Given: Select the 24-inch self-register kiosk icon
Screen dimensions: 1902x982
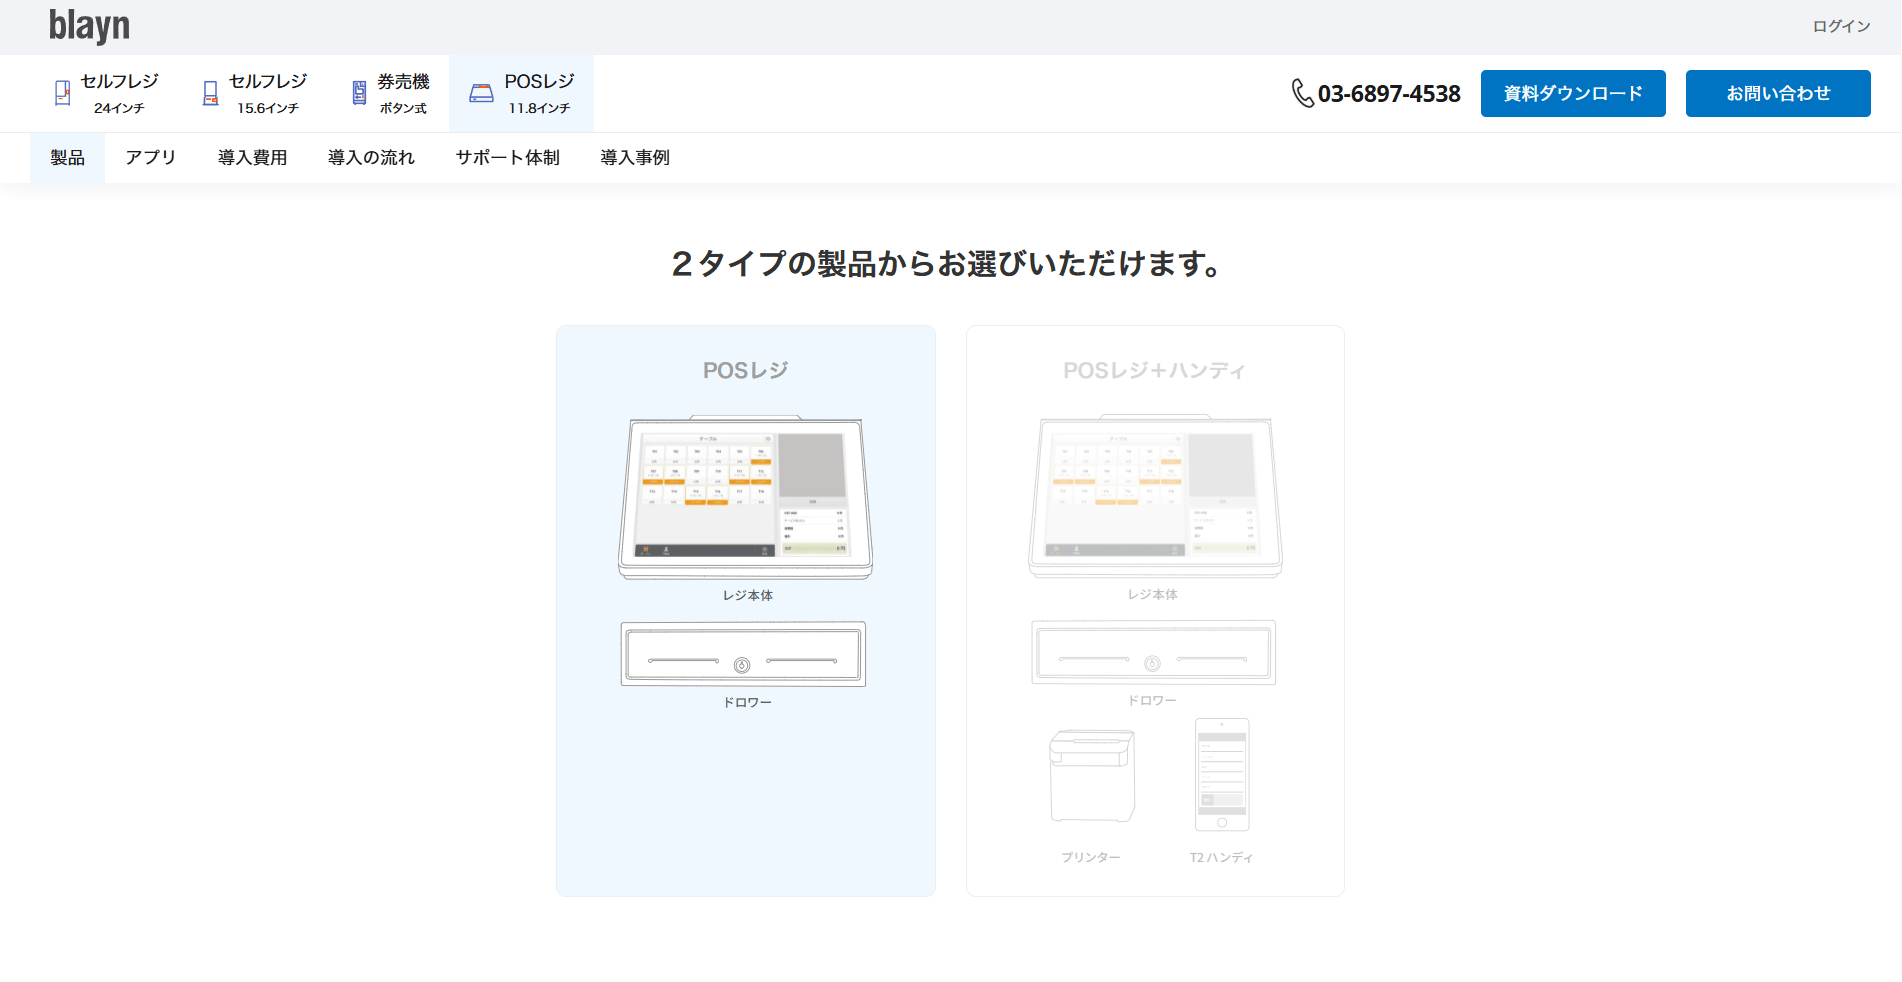Looking at the screenshot, I should click(62, 93).
